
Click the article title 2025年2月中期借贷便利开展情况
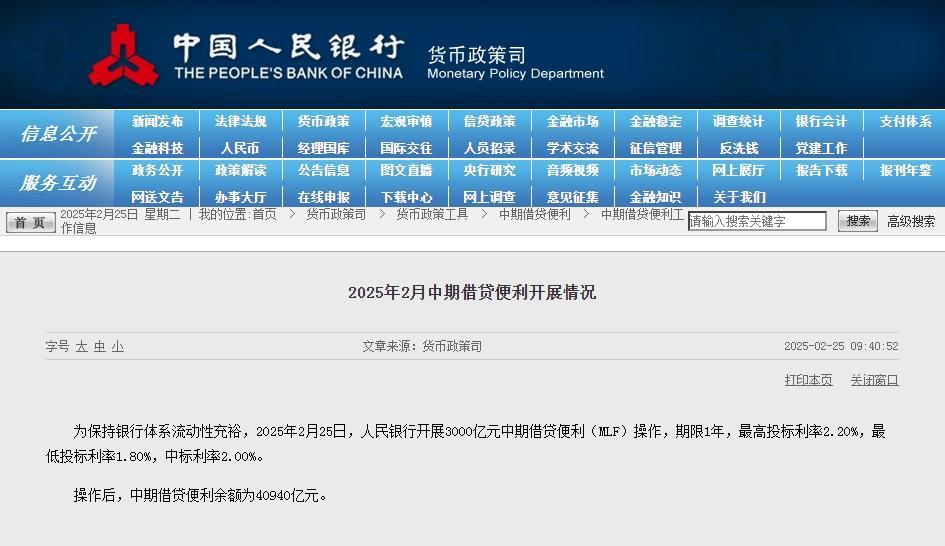click(472, 293)
